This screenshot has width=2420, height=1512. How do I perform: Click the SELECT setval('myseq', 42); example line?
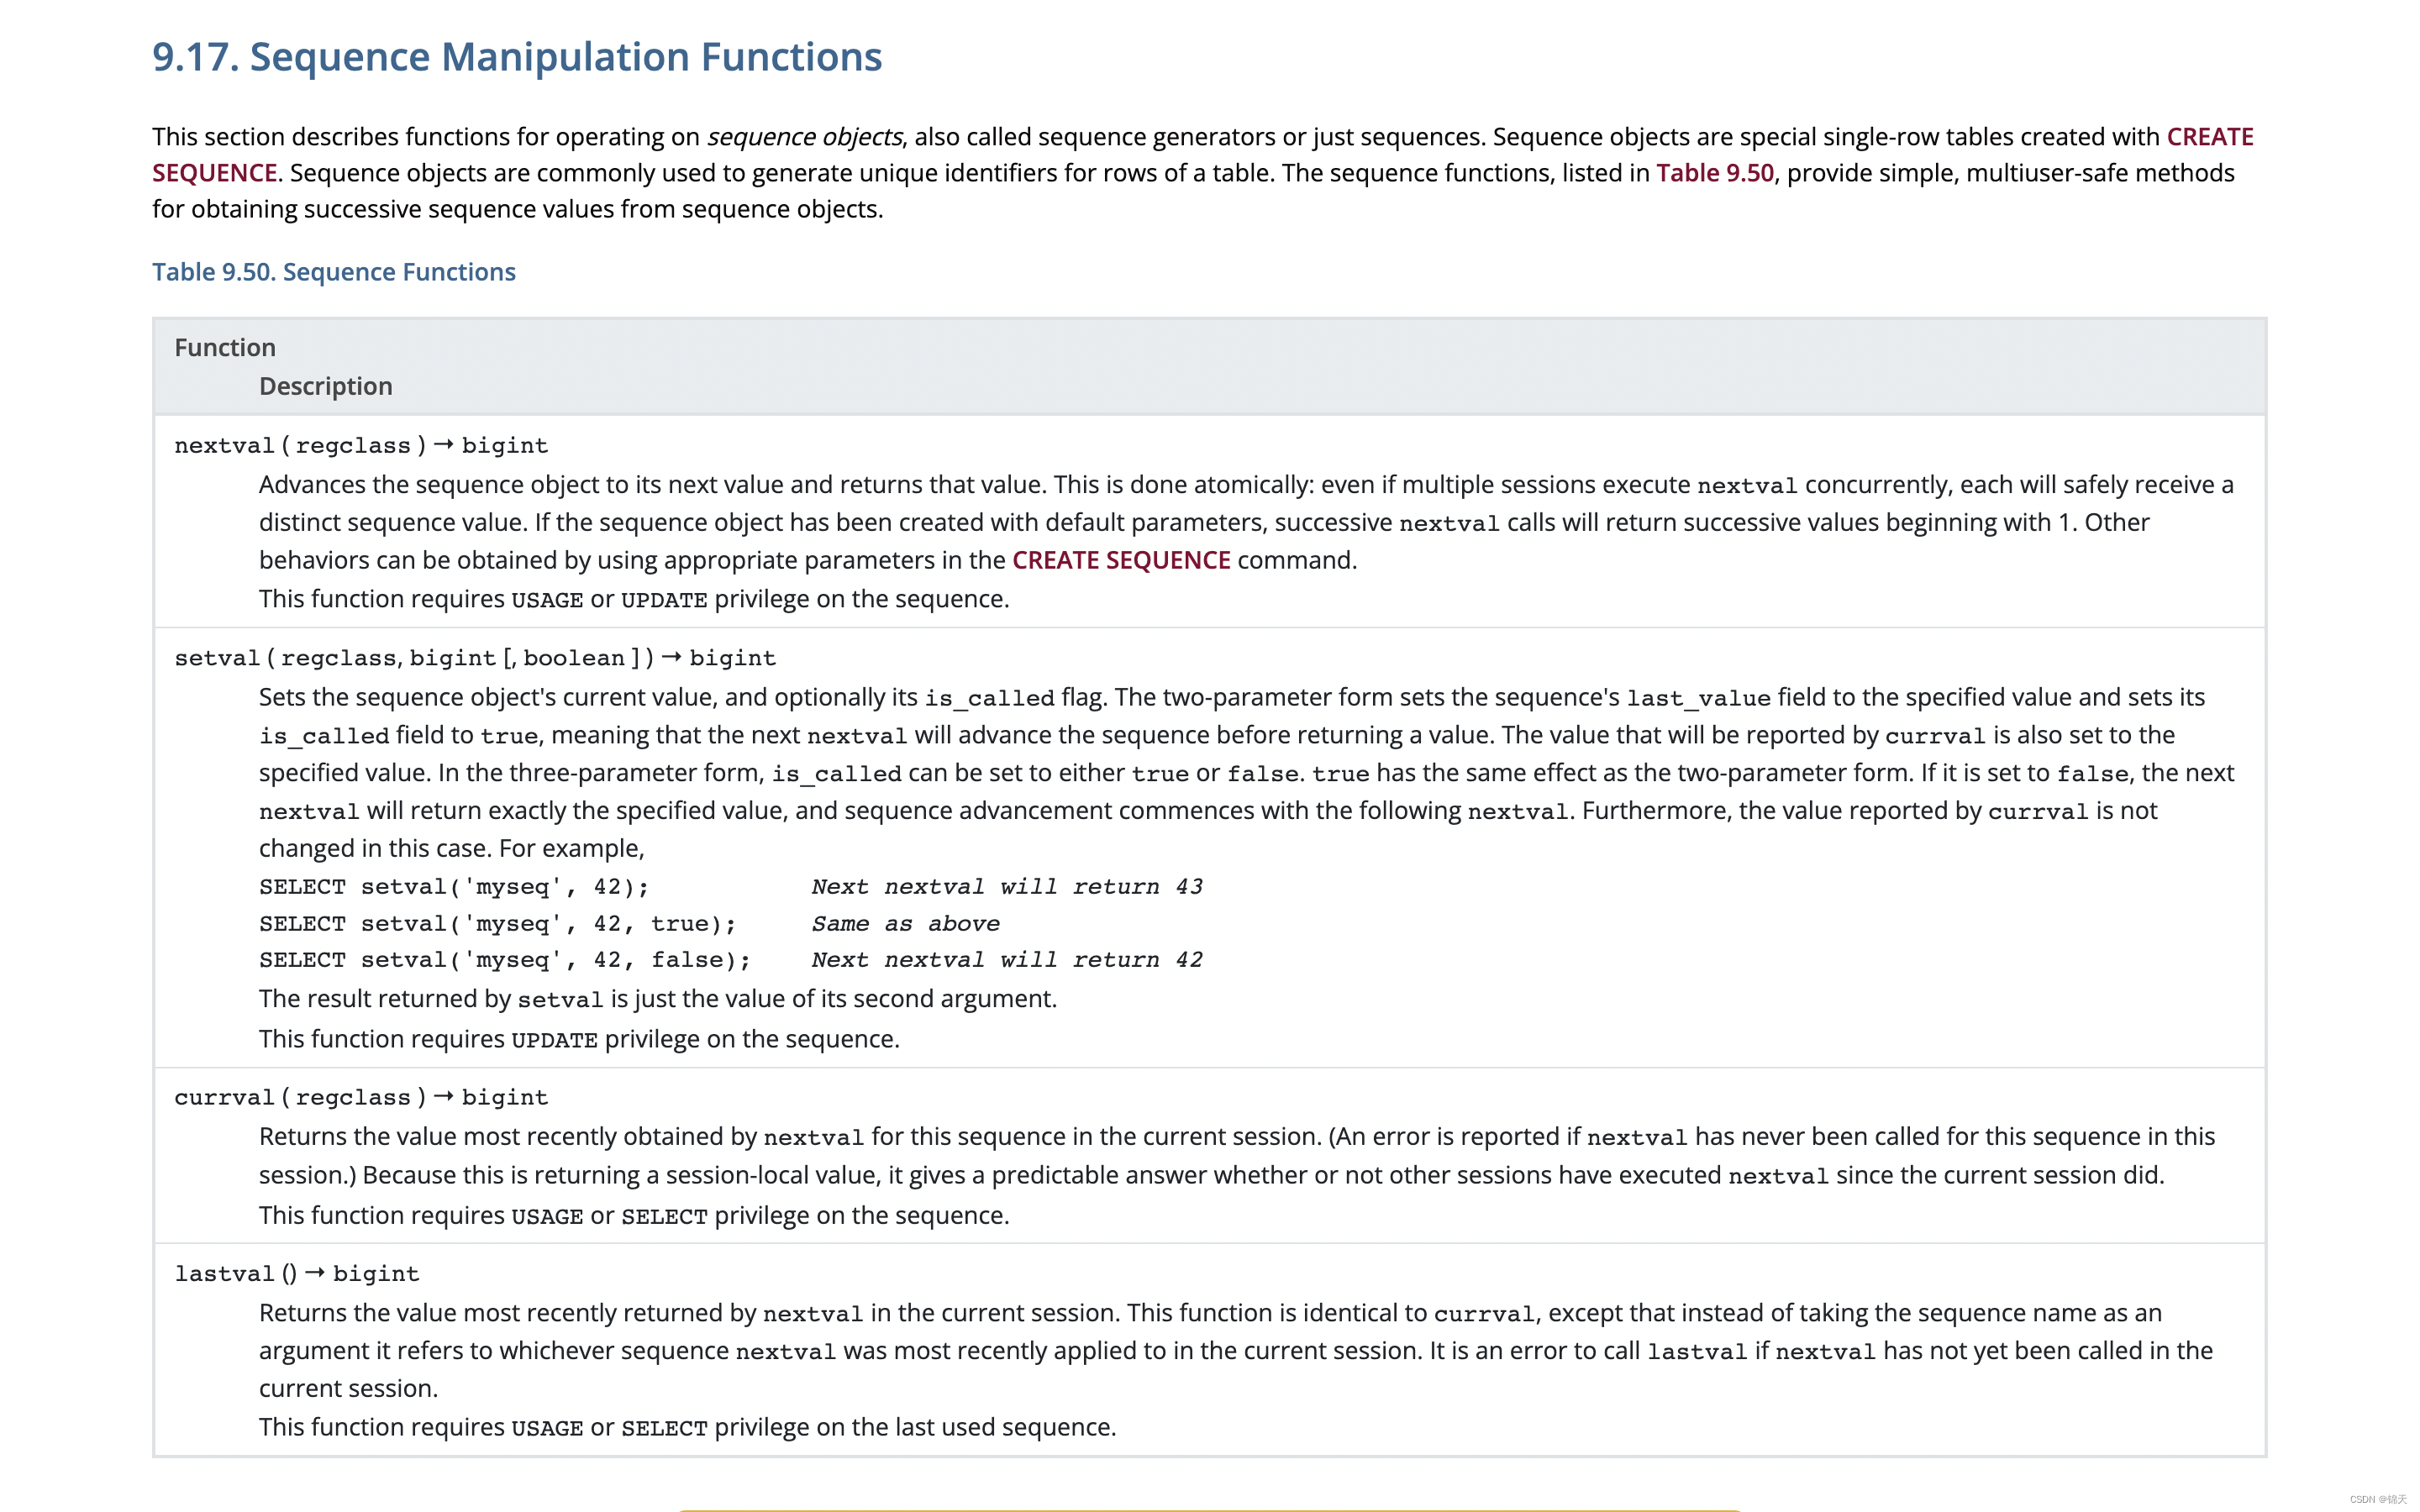[453, 887]
